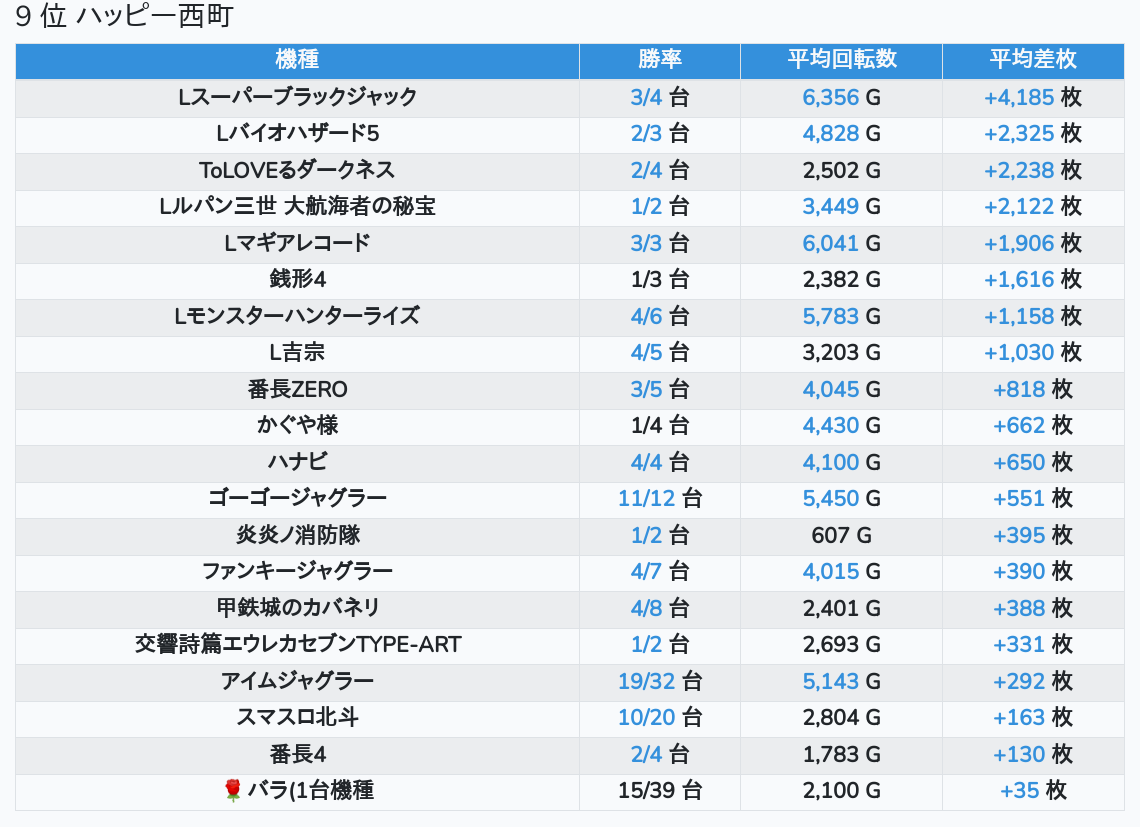Screen dimensions: 1140x827
Task: Click +4,185 枚 average difference value
Action: [x=1033, y=97]
